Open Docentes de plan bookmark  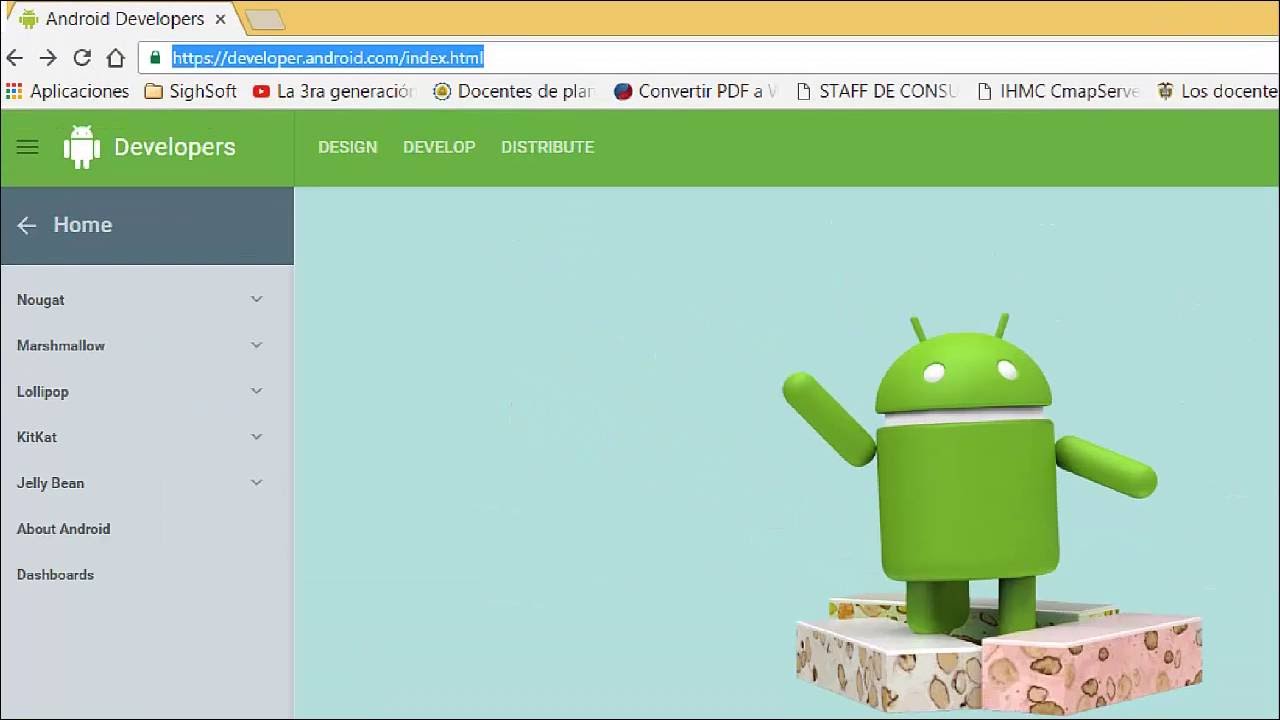pyautogui.click(x=514, y=91)
